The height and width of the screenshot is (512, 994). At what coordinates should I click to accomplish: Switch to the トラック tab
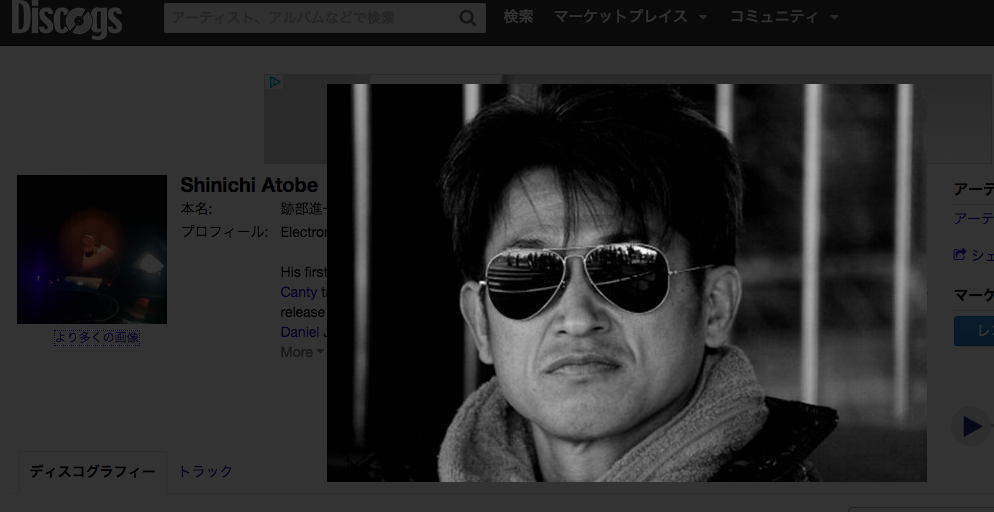click(205, 471)
